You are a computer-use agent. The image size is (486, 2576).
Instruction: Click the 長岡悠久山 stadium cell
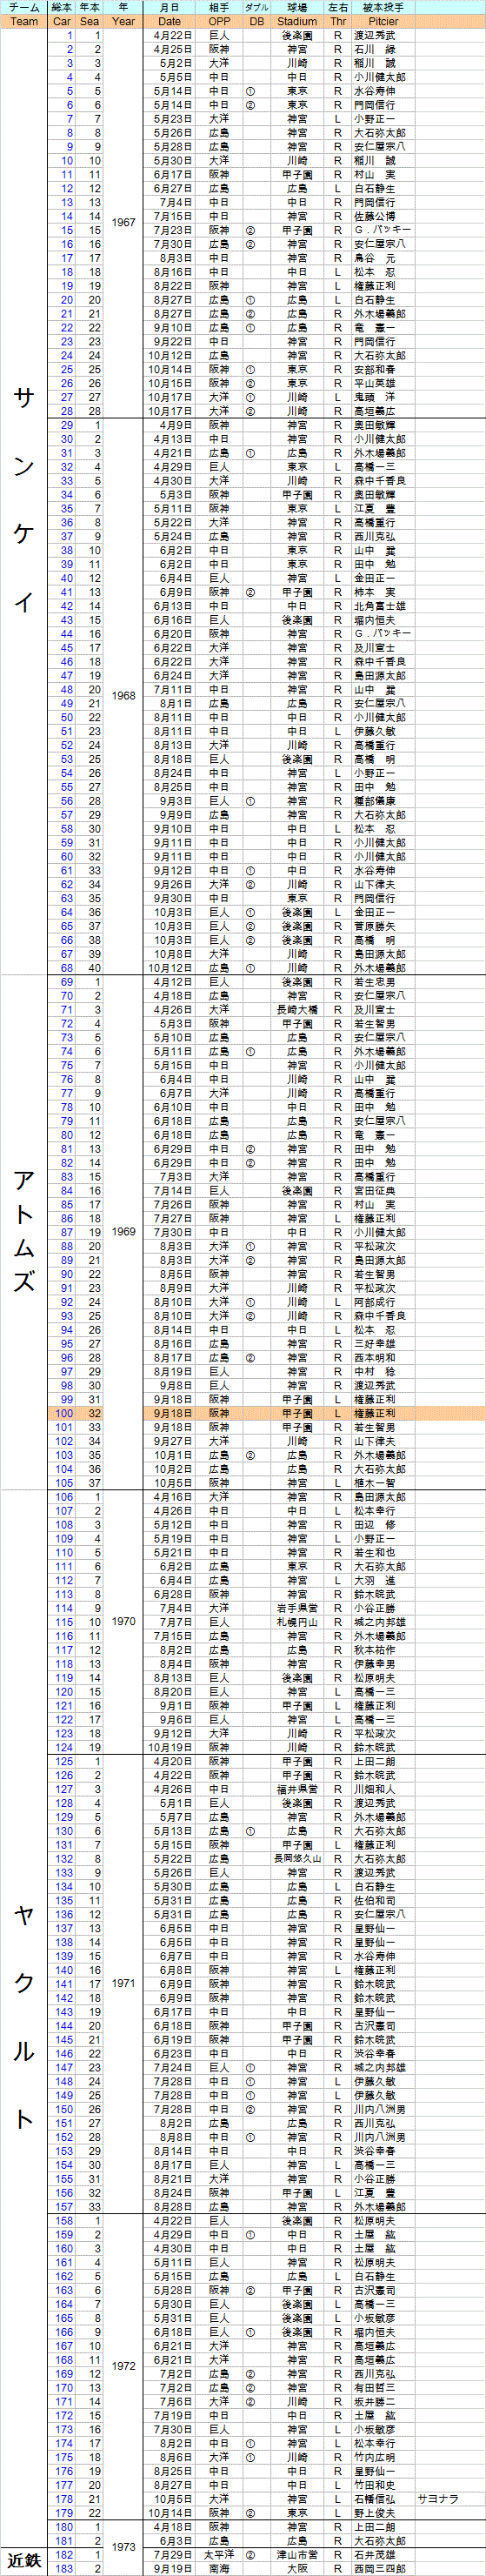pyautogui.click(x=297, y=1858)
